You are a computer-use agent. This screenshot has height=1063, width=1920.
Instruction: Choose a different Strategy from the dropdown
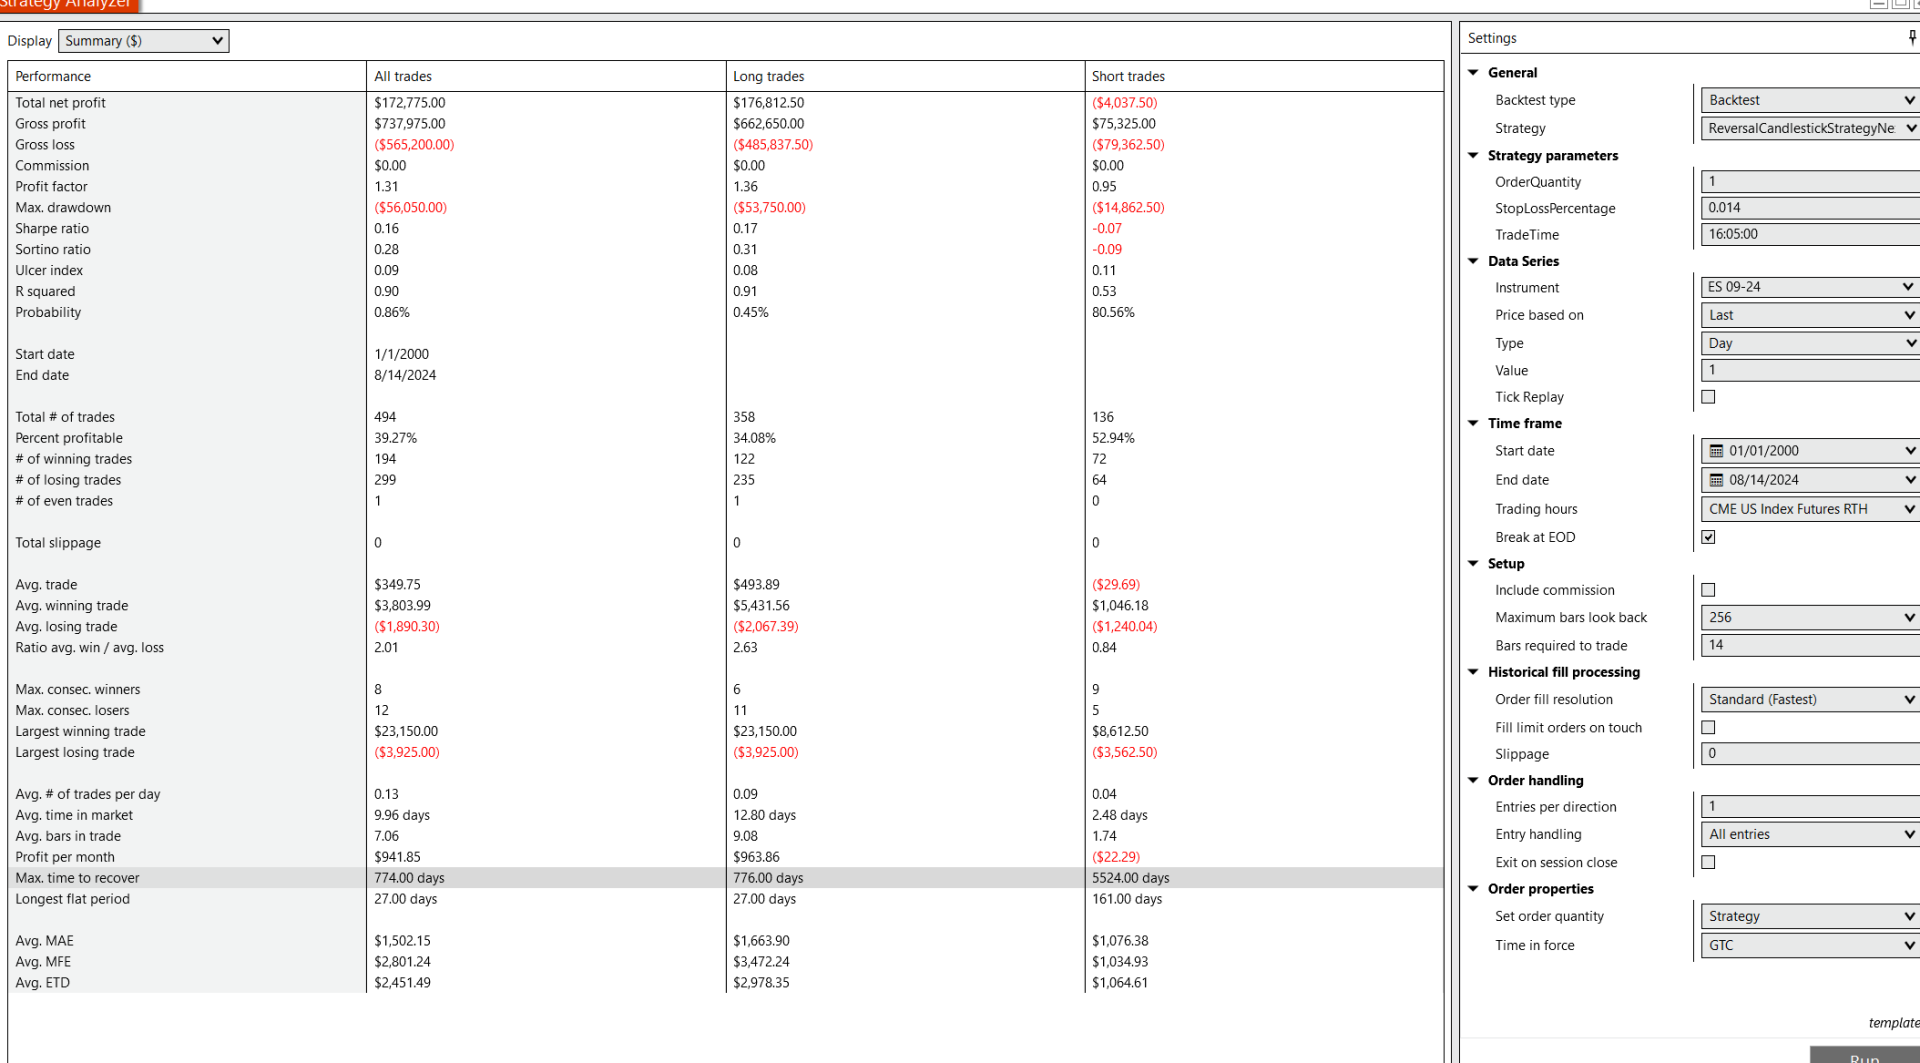[x=1810, y=128]
